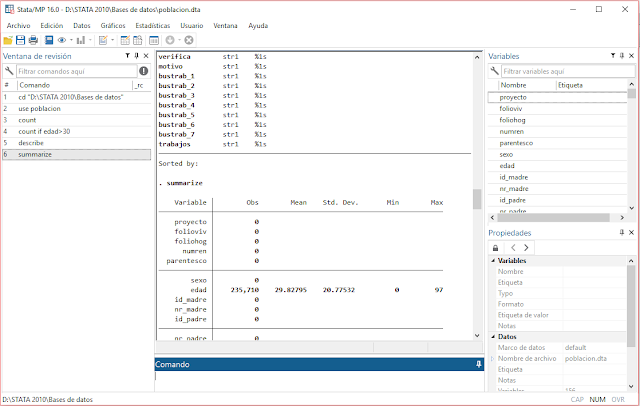Select history command 'describe'
The width and height of the screenshot is (640, 406).
77,143
